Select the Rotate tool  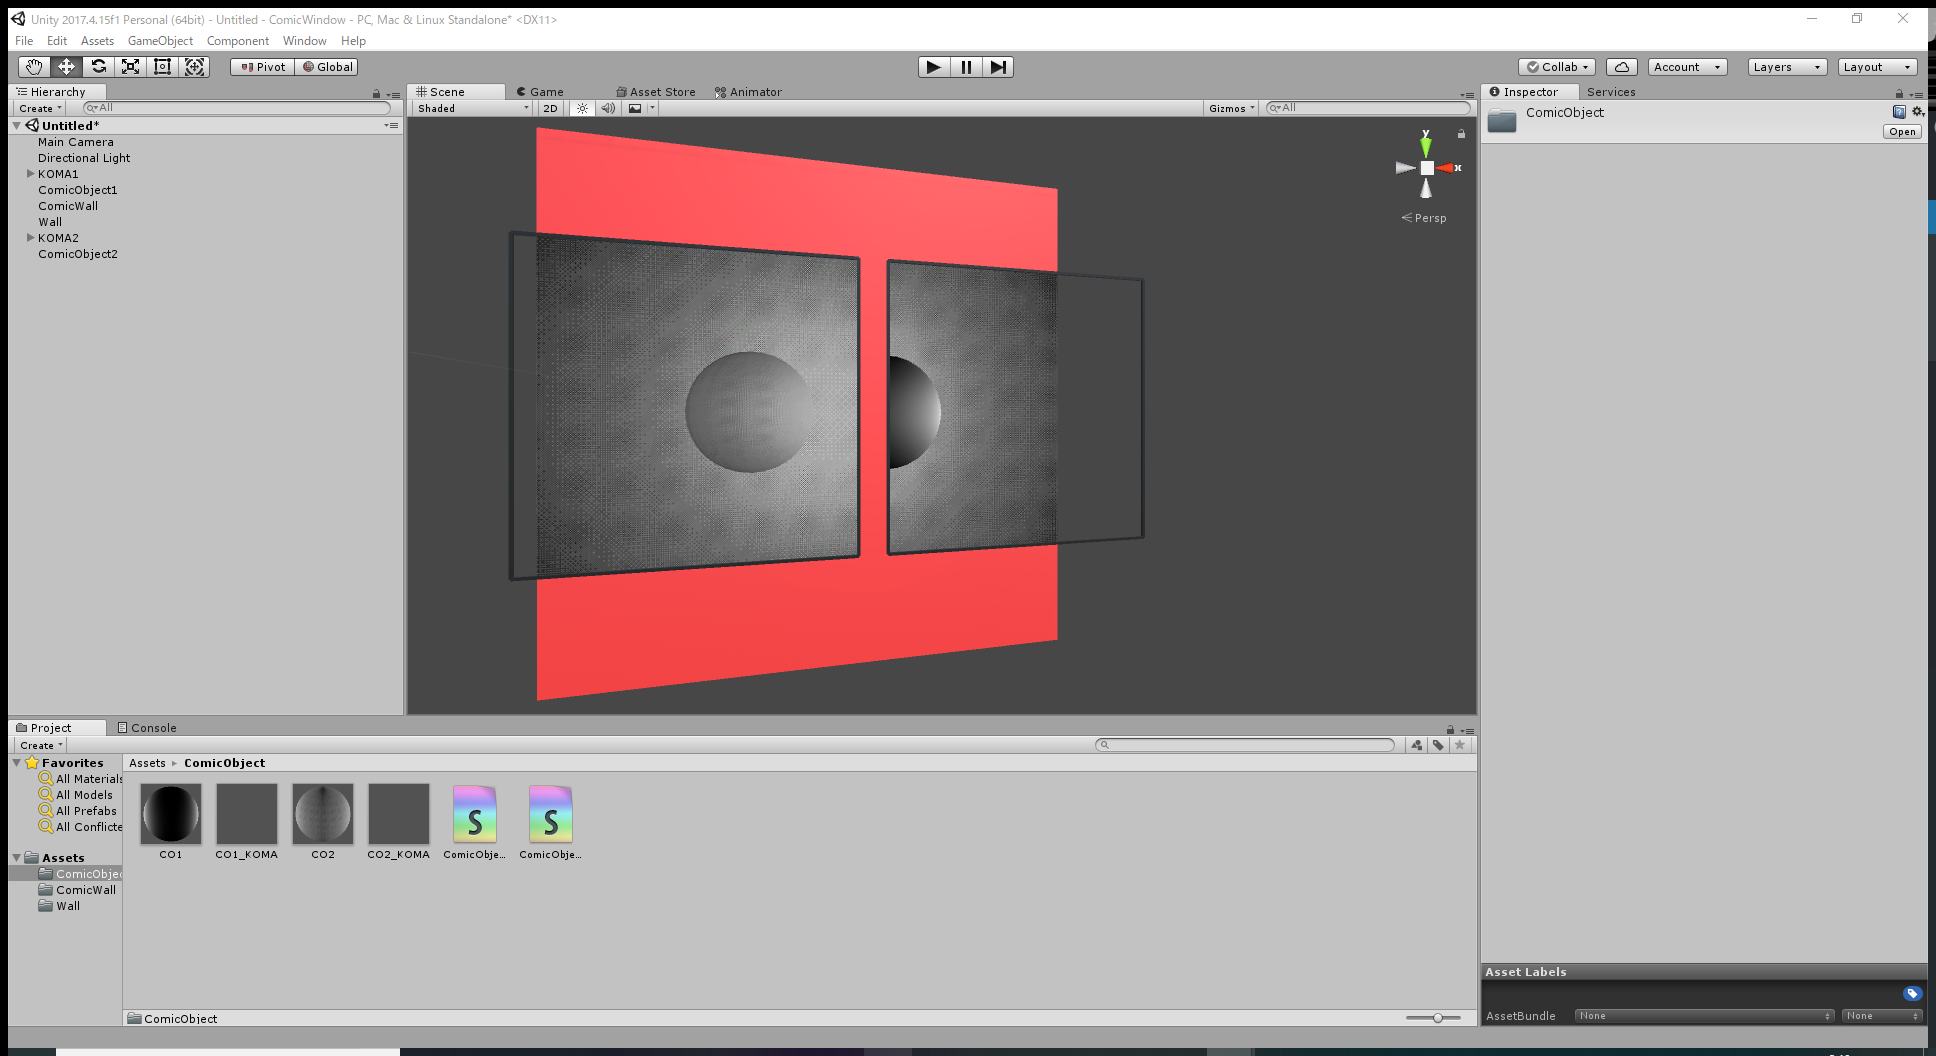[x=98, y=67]
